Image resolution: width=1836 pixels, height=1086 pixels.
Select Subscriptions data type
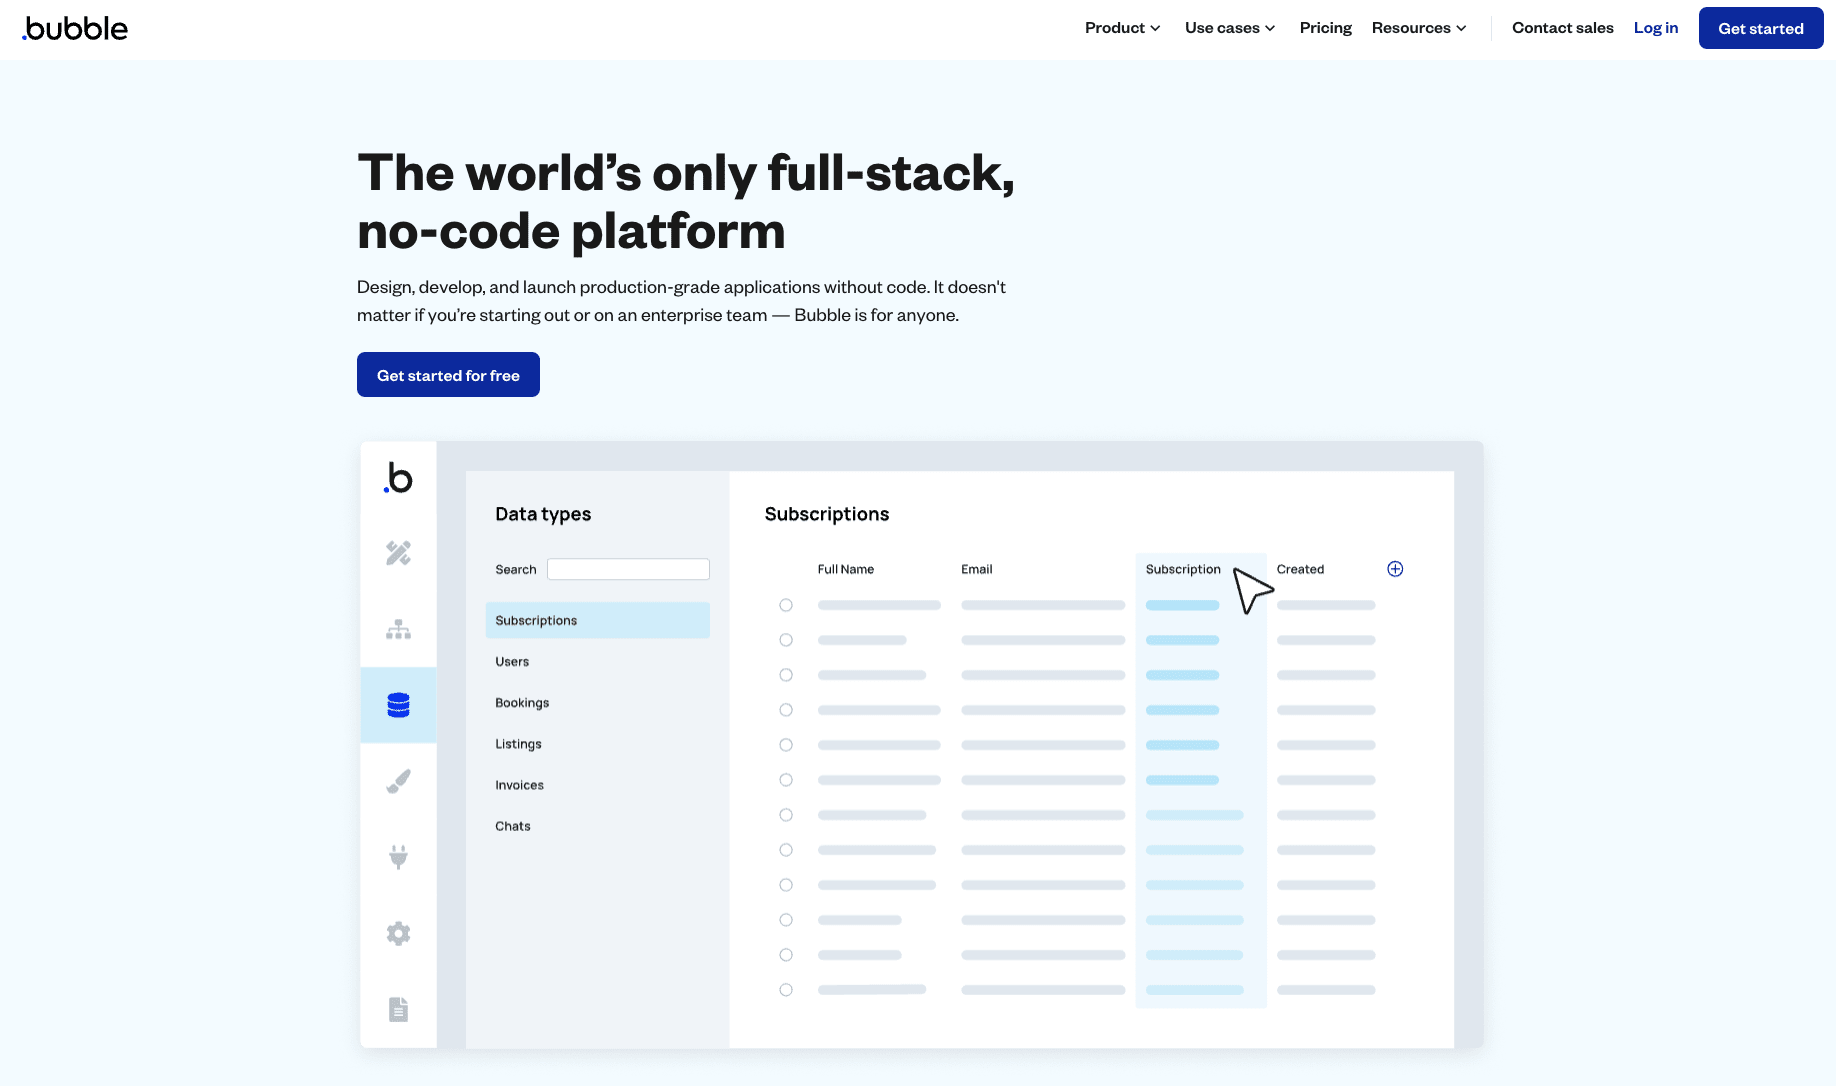pyautogui.click(x=597, y=620)
